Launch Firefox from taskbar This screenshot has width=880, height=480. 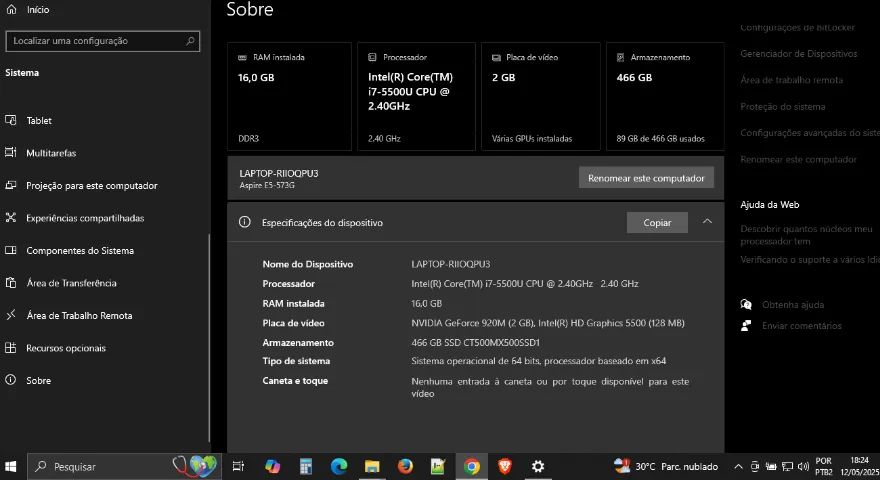405,467
